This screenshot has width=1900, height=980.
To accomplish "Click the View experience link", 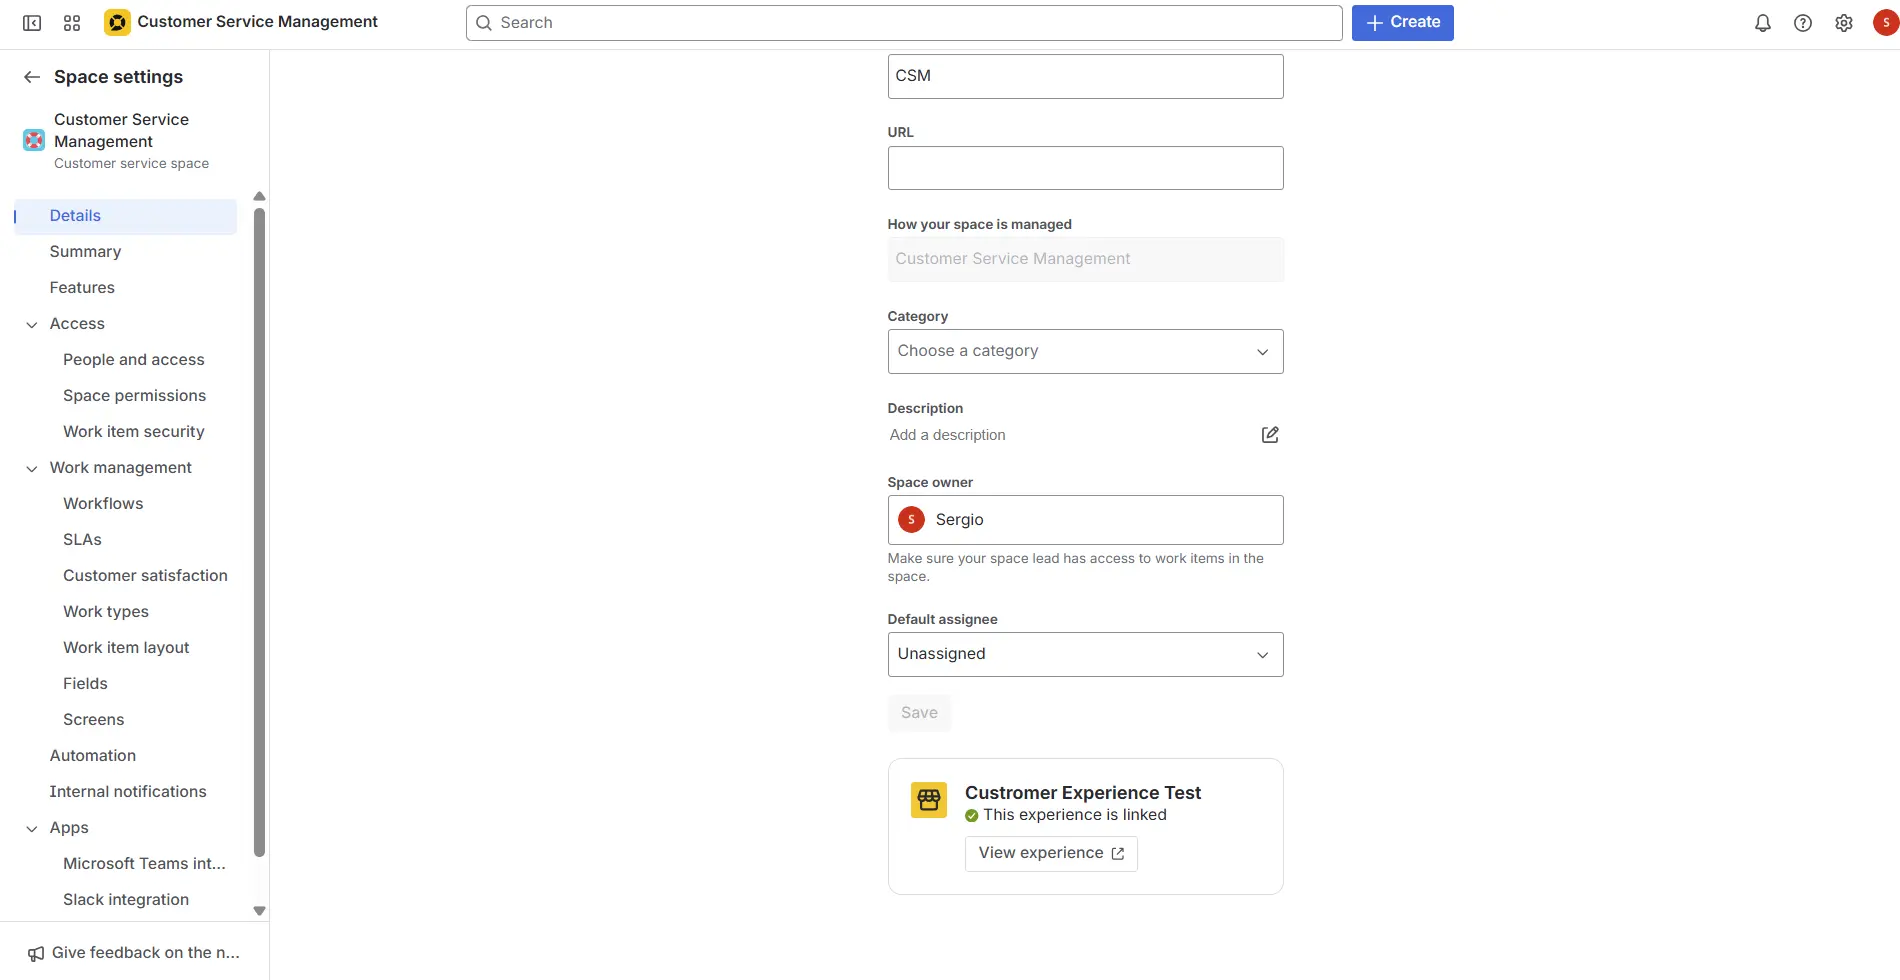I will click(x=1050, y=853).
